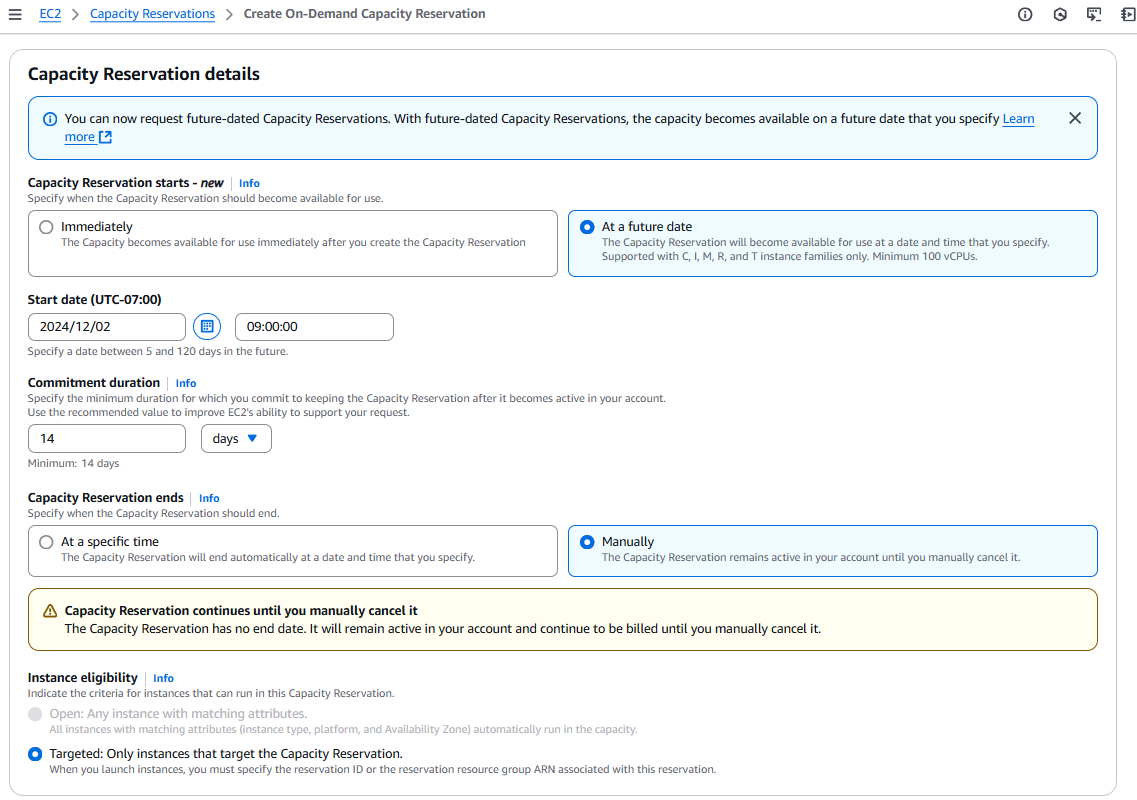This screenshot has width=1137, height=800.
Task: Open the start date calendar picker
Action: coord(207,327)
